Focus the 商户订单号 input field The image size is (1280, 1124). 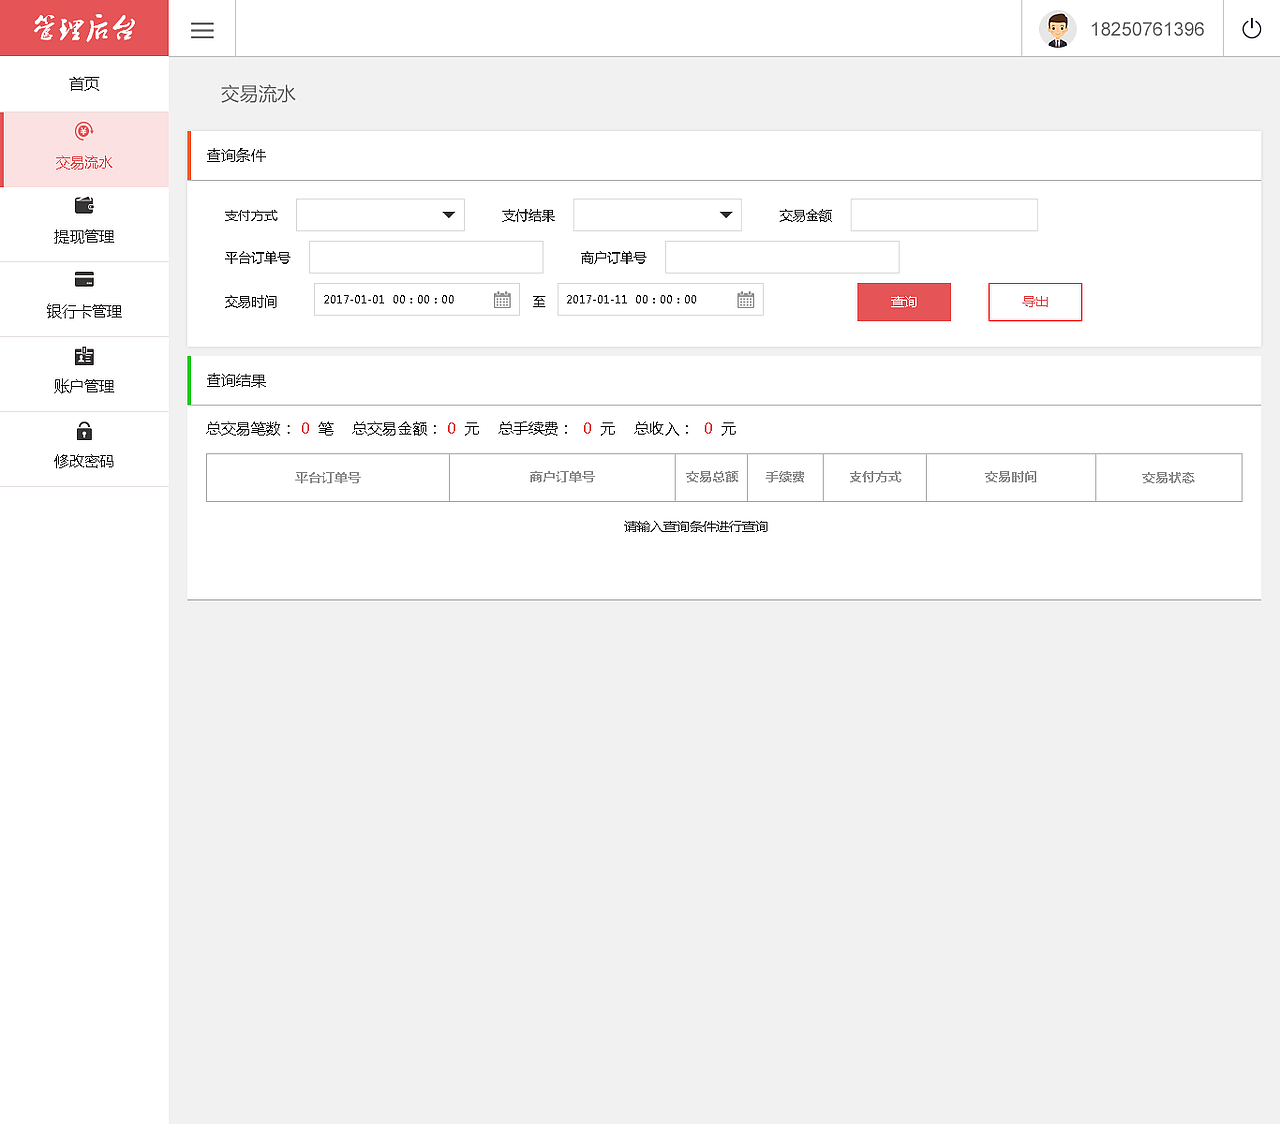pos(782,257)
